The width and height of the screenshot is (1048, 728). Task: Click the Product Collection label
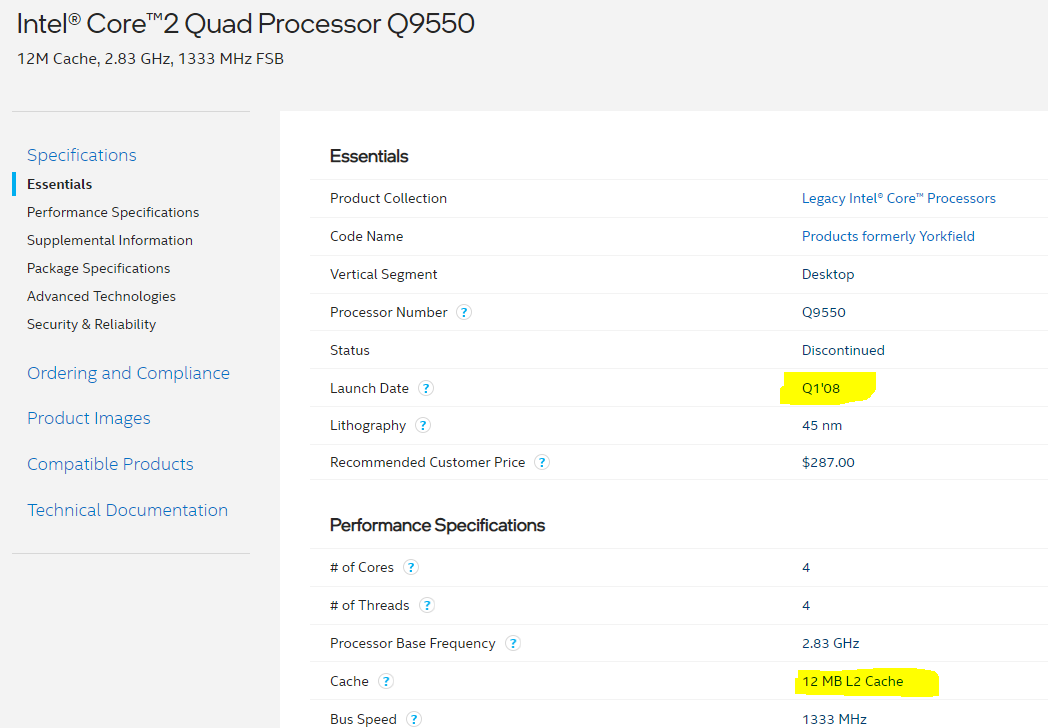[388, 199]
